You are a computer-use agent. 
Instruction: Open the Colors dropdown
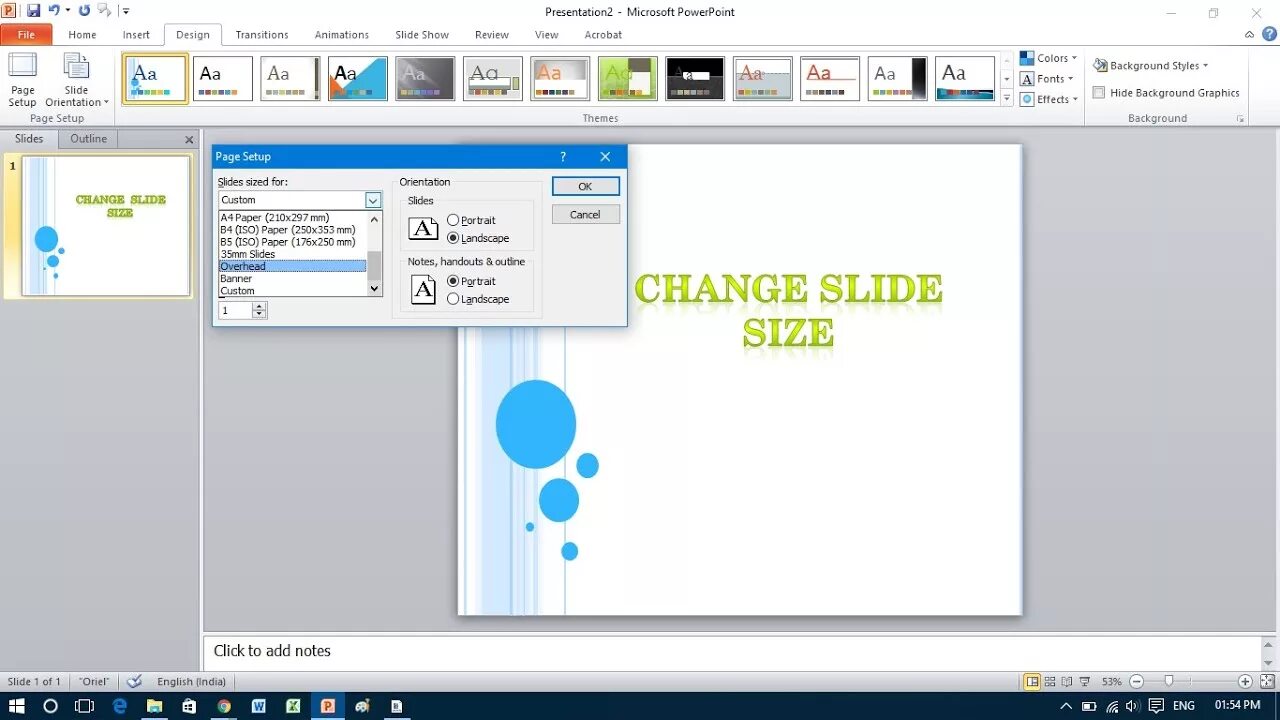(1048, 58)
